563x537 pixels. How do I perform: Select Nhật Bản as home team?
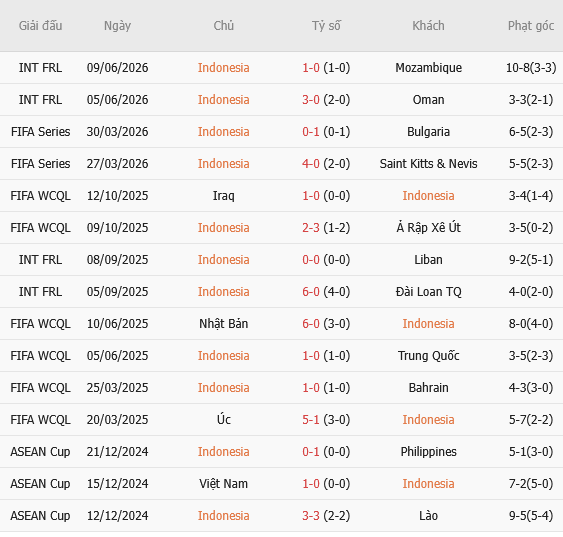[x=223, y=323]
